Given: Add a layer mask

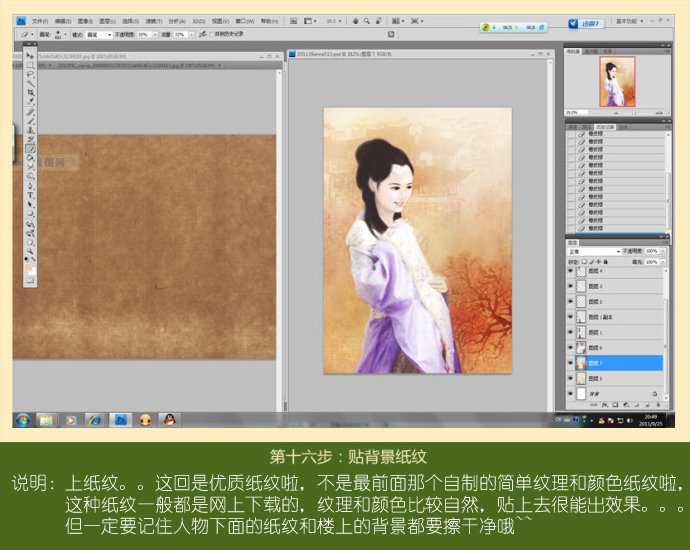Looking at the screenshot, I should [x=615, y=404].
